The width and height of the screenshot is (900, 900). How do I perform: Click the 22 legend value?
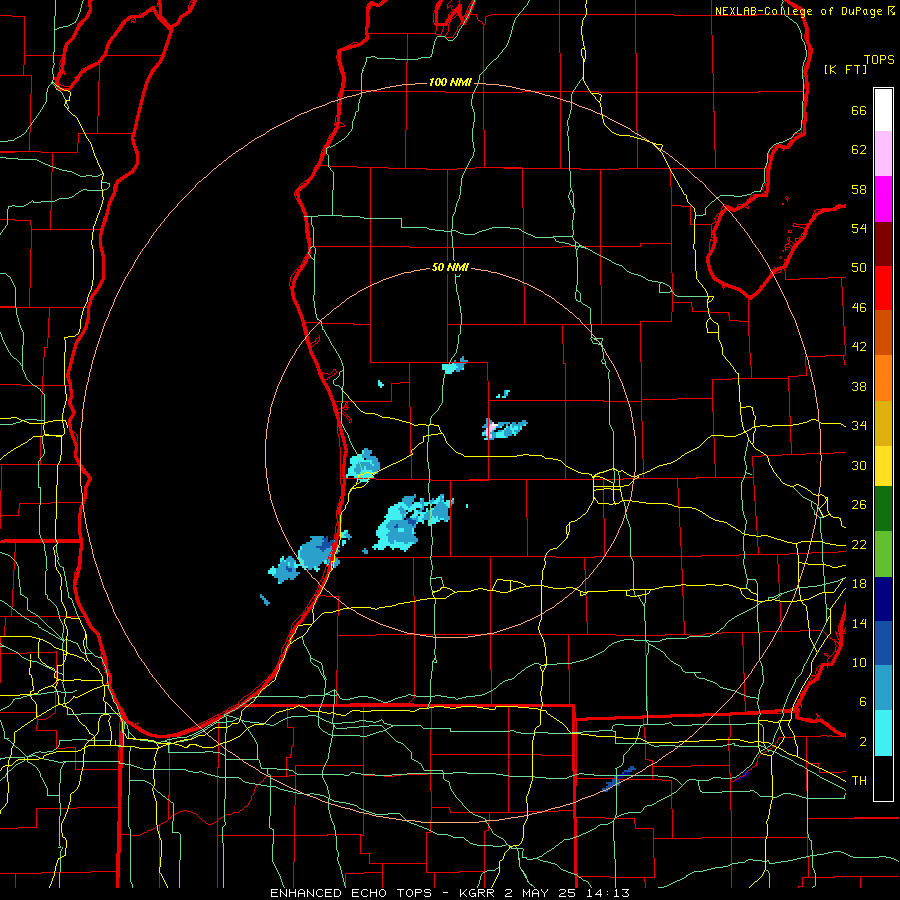click(859, 545)
